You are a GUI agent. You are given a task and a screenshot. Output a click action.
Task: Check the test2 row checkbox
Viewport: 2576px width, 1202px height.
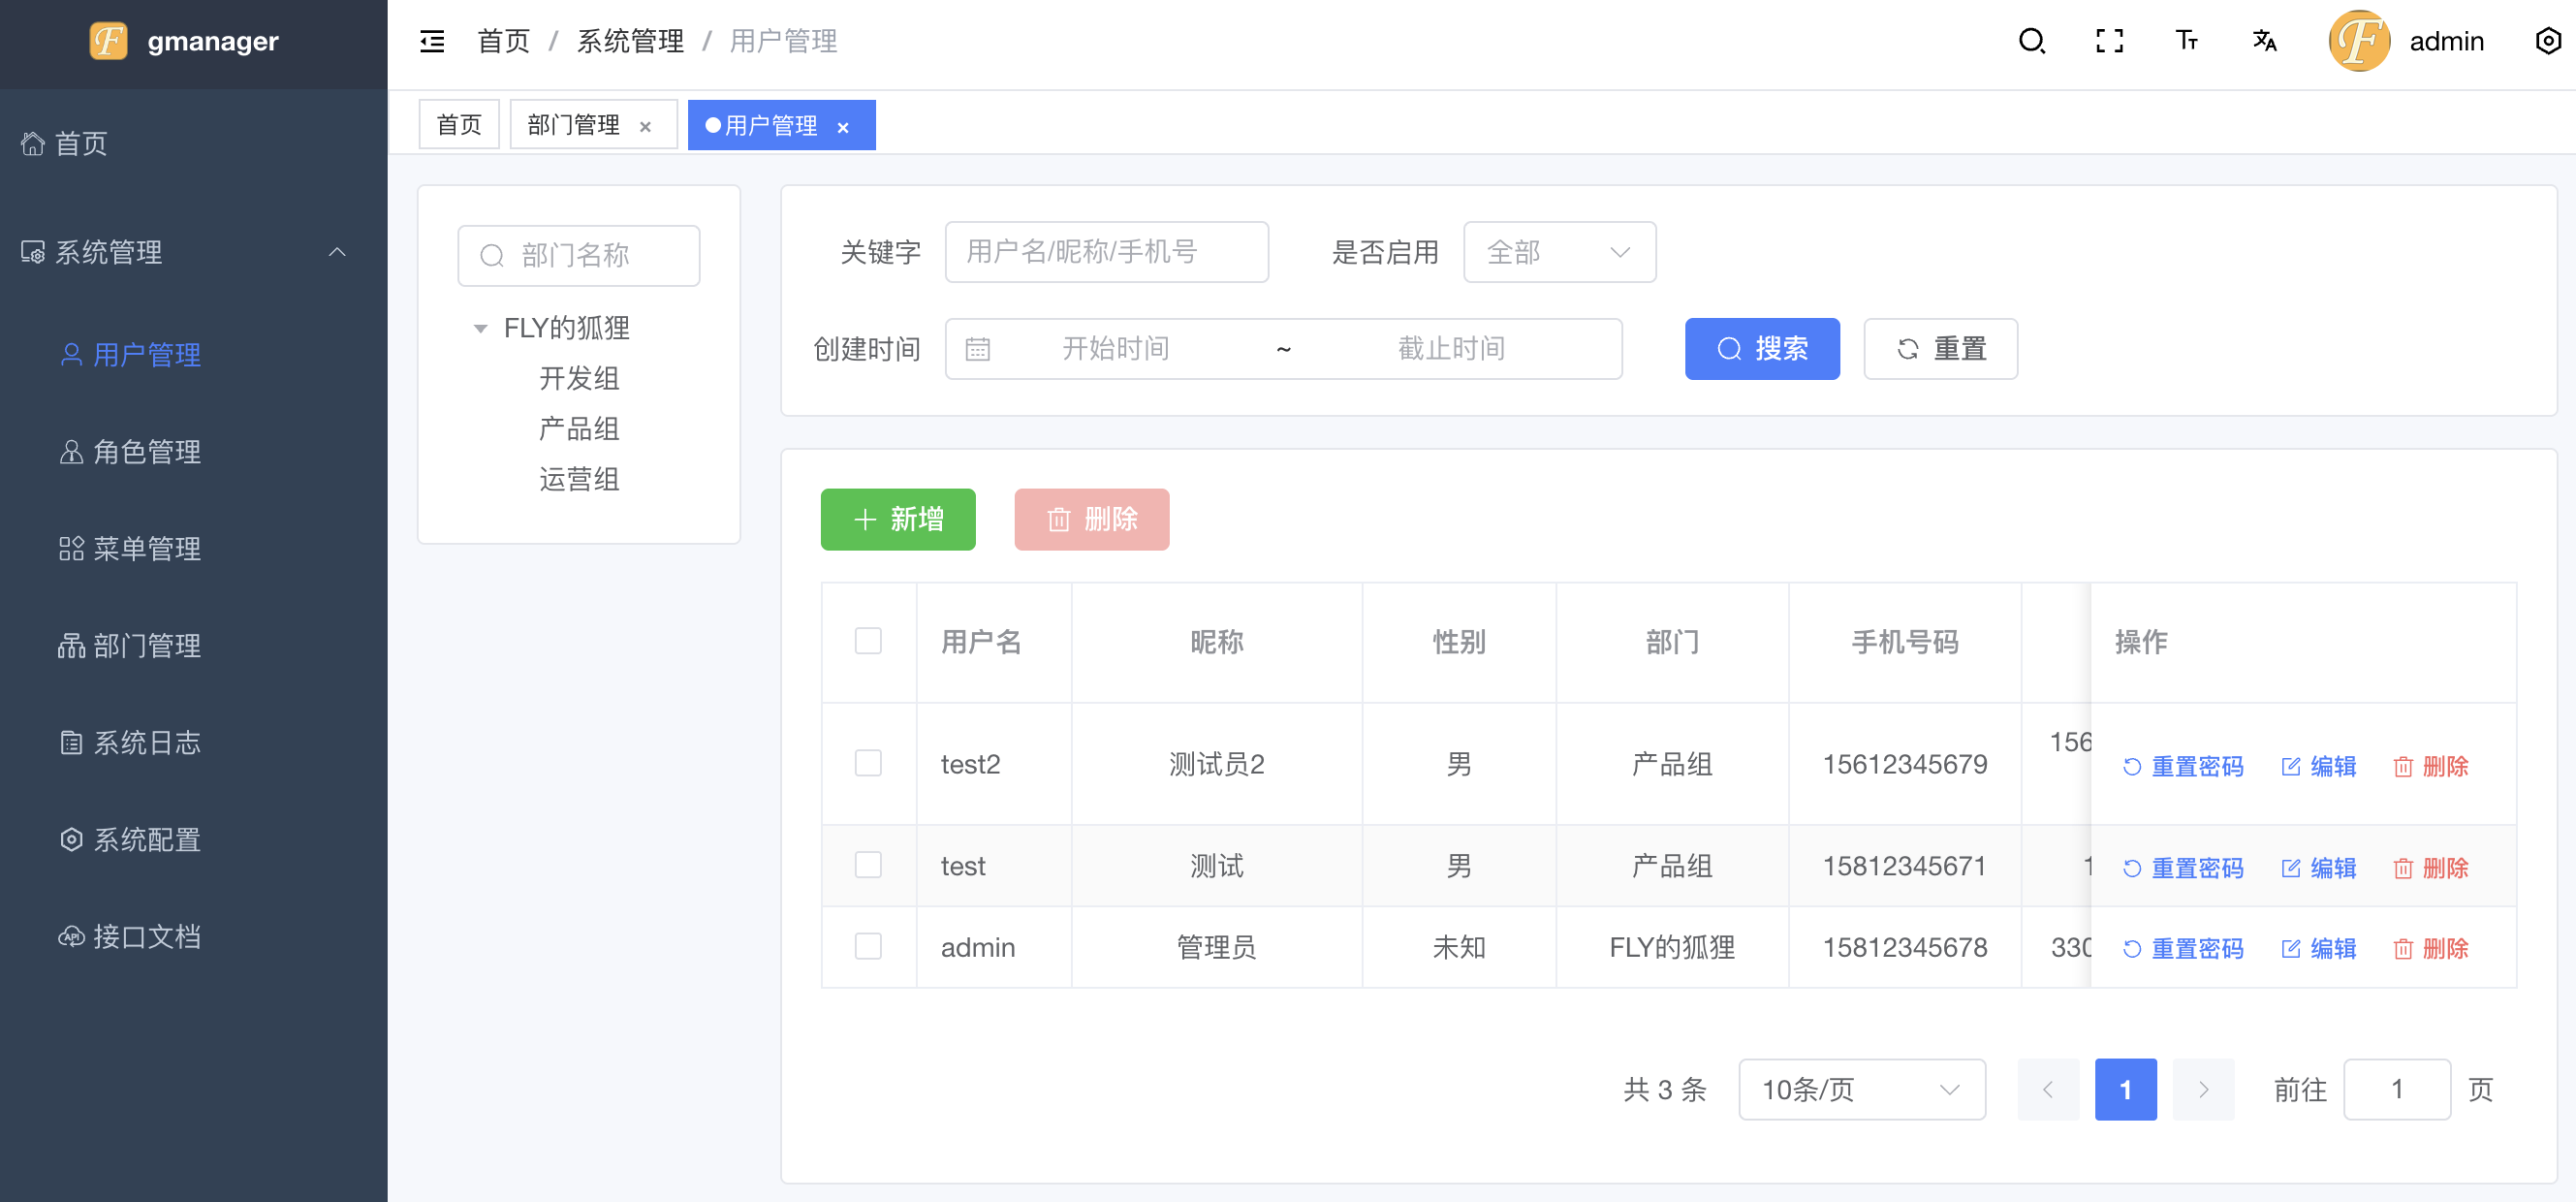[868, 763]
